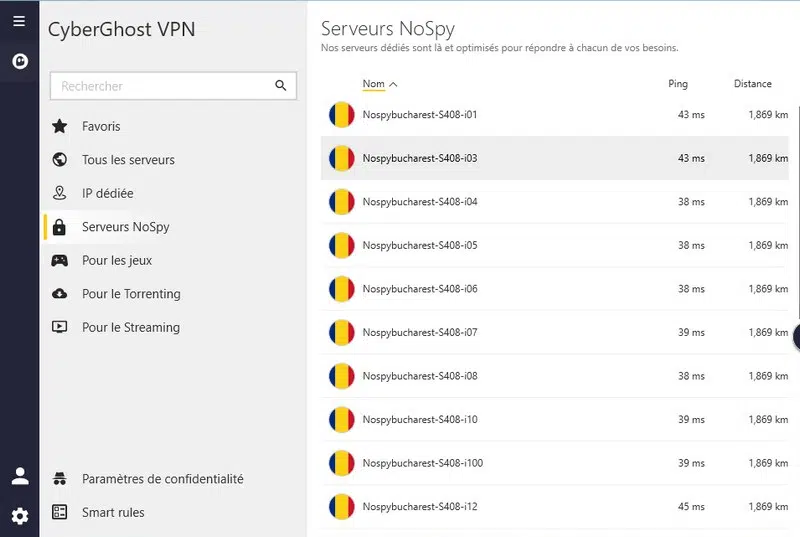Open the hamburger menu icon
The height and width of the screenshot is (537, 800).
[x=19, y=21]
